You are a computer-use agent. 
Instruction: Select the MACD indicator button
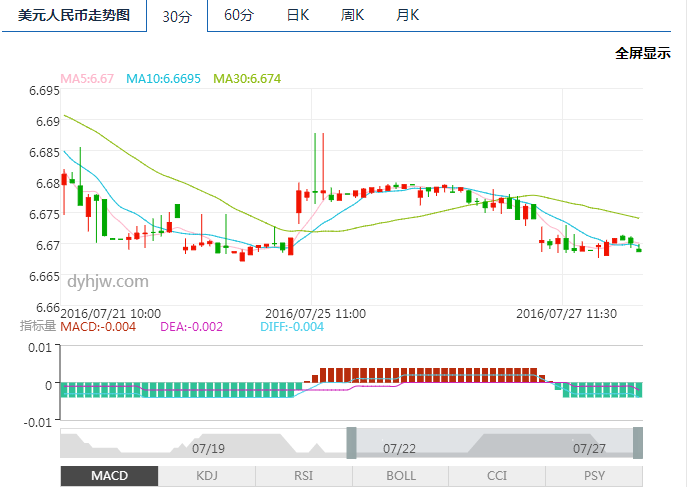(x=109, y=476)
